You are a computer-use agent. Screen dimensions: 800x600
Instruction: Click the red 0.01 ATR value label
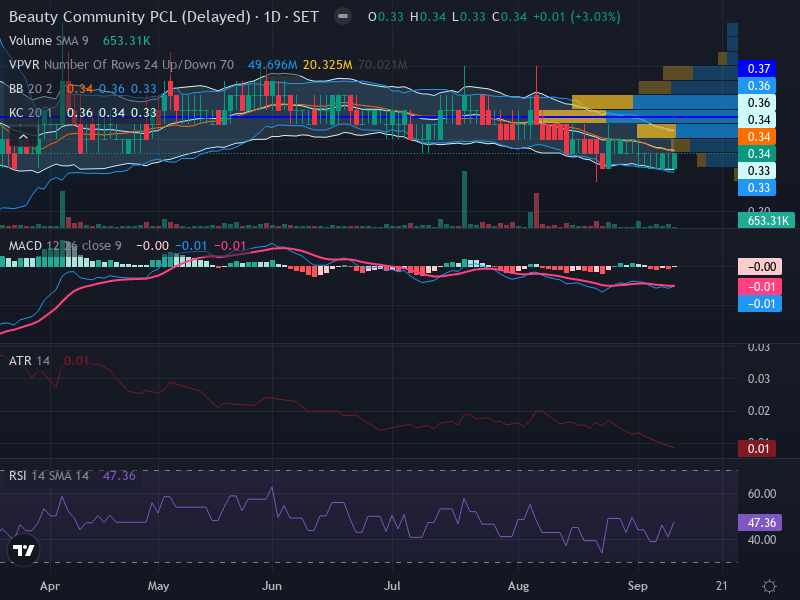coord(757,448)
